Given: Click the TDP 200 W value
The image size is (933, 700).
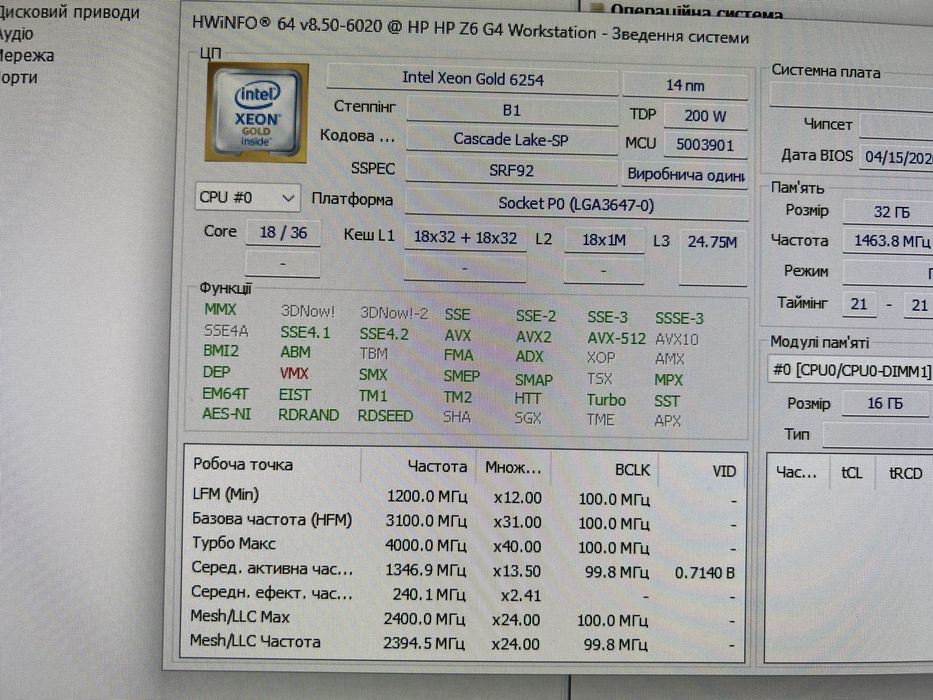Looking at the screenshot, I should (x=705, y=115).
